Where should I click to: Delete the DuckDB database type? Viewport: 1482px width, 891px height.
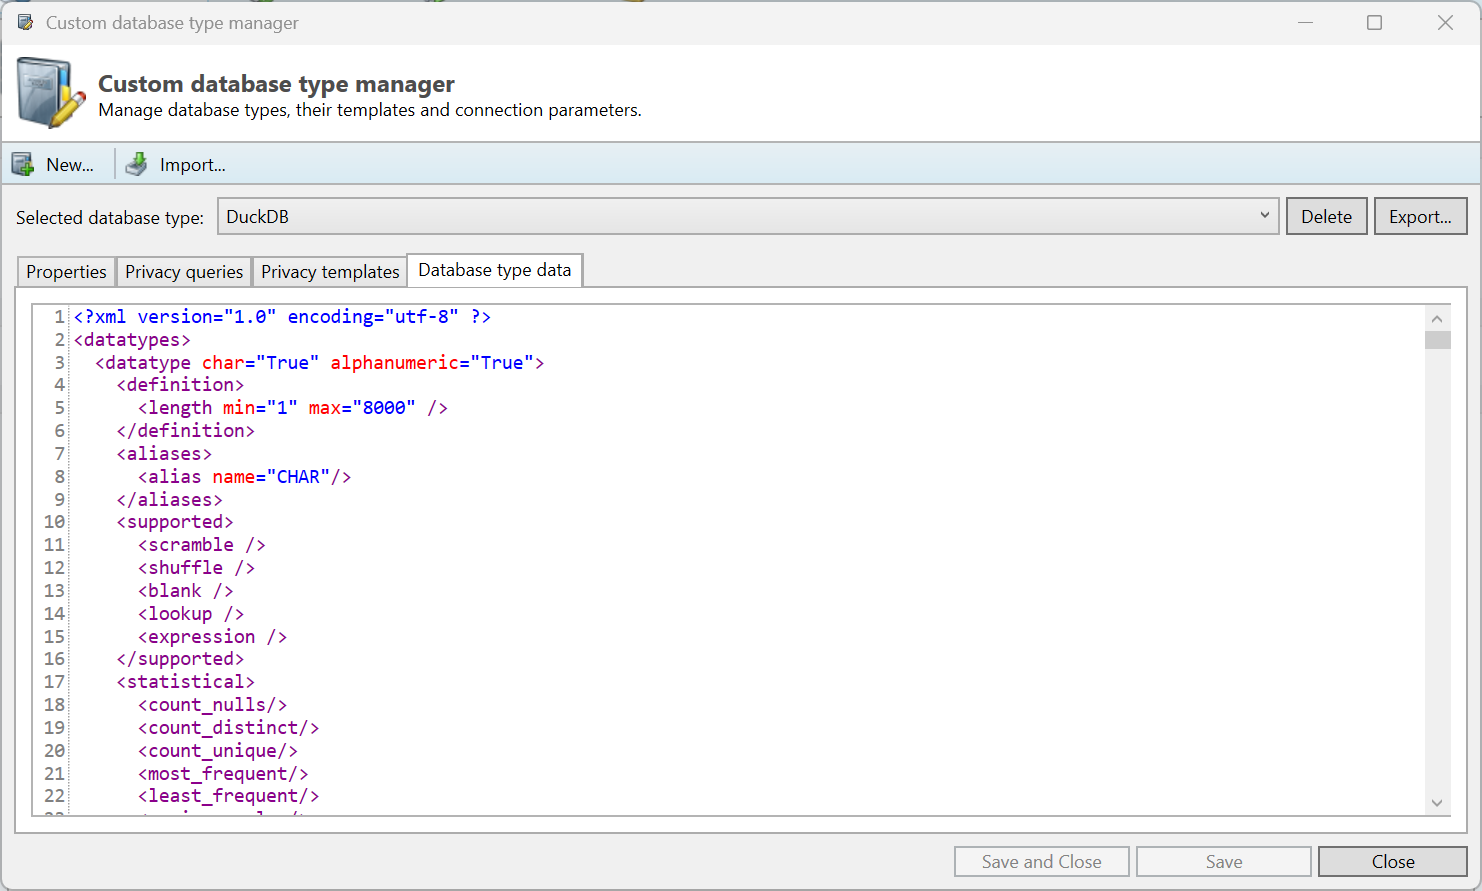click(x=1326, y=216)
